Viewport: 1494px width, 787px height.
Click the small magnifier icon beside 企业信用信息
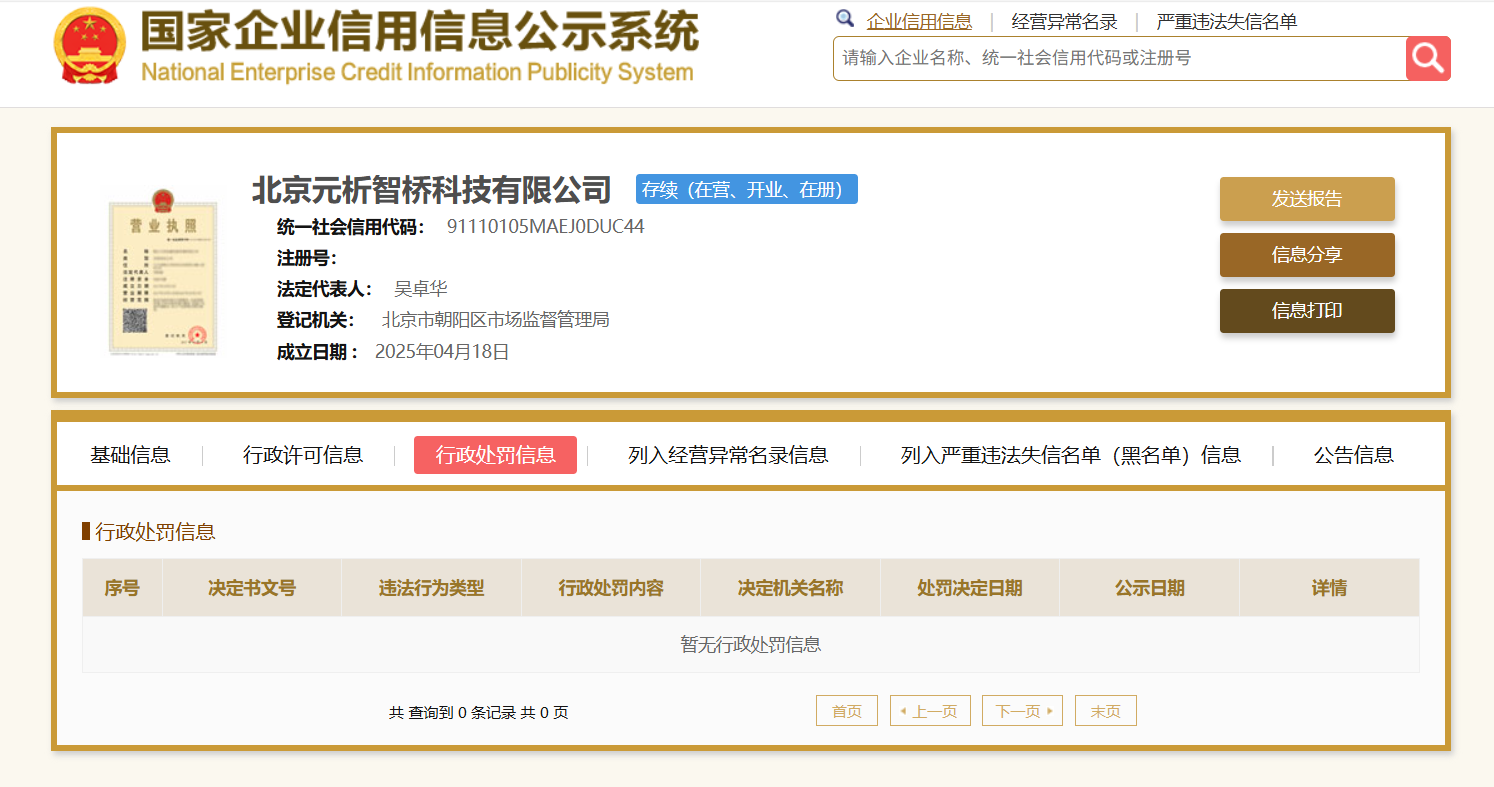point(845,19)
